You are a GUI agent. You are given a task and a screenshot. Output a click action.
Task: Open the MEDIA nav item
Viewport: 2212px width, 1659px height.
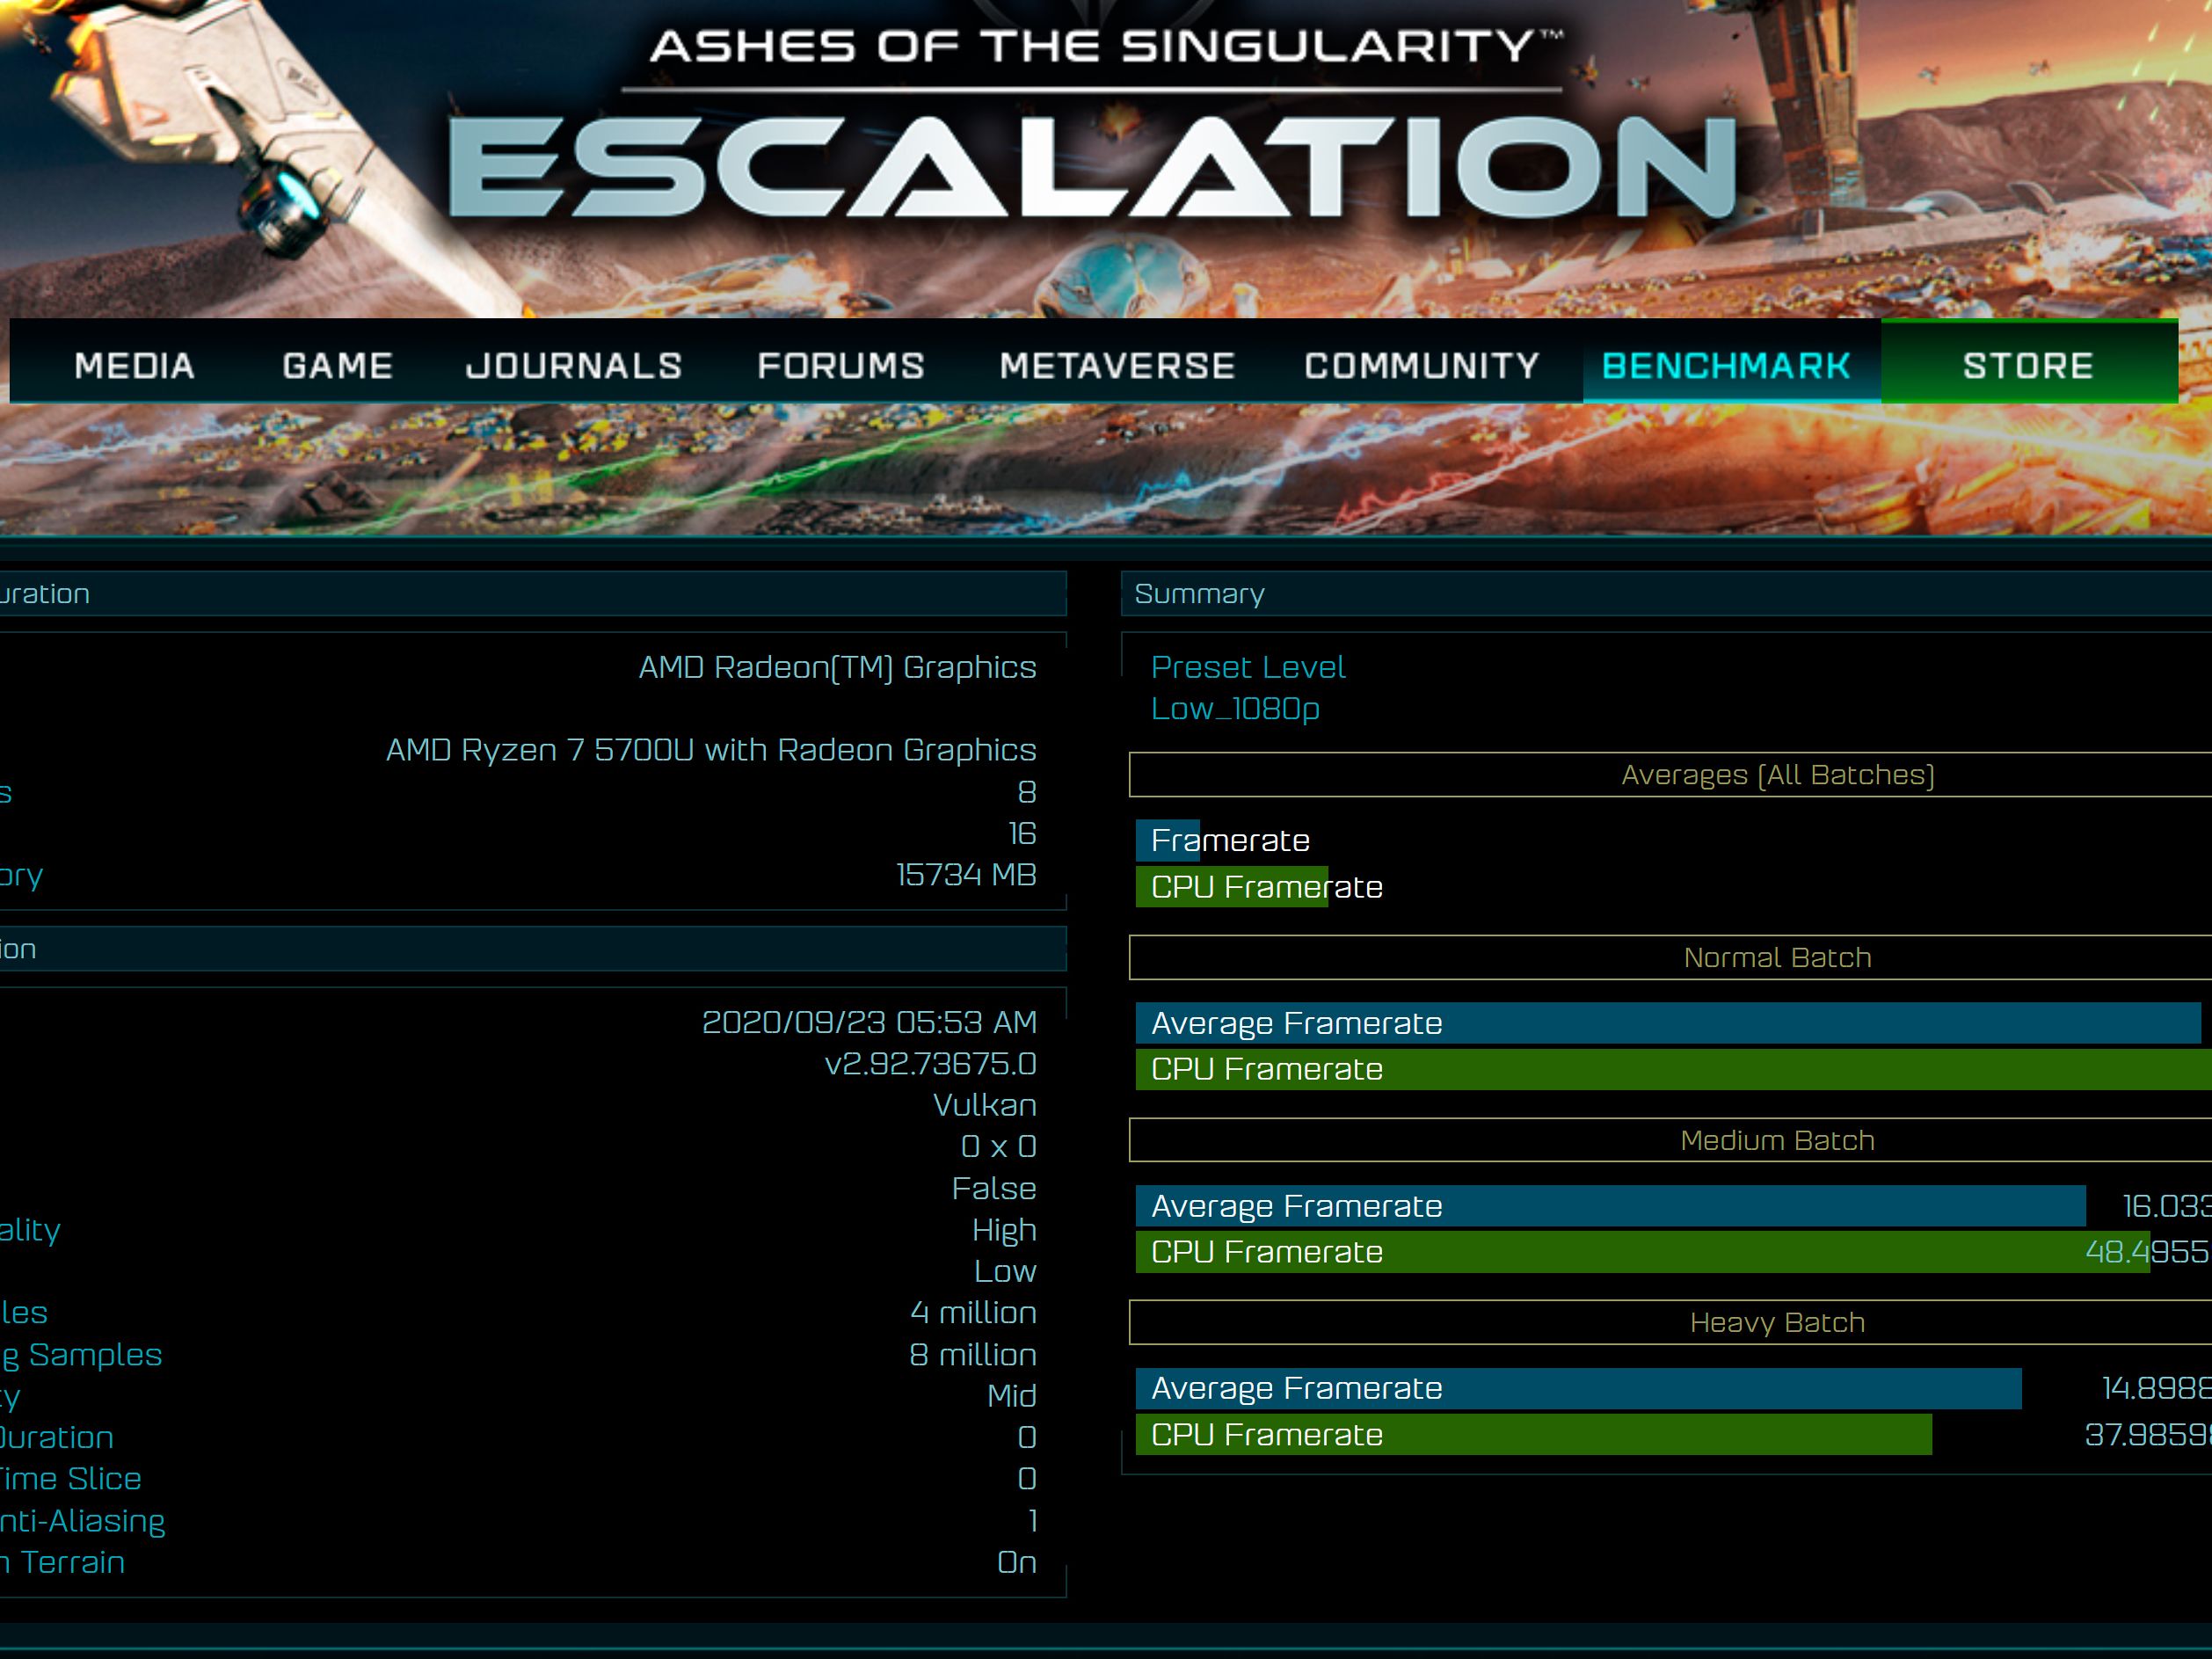[x=134, y=366]
